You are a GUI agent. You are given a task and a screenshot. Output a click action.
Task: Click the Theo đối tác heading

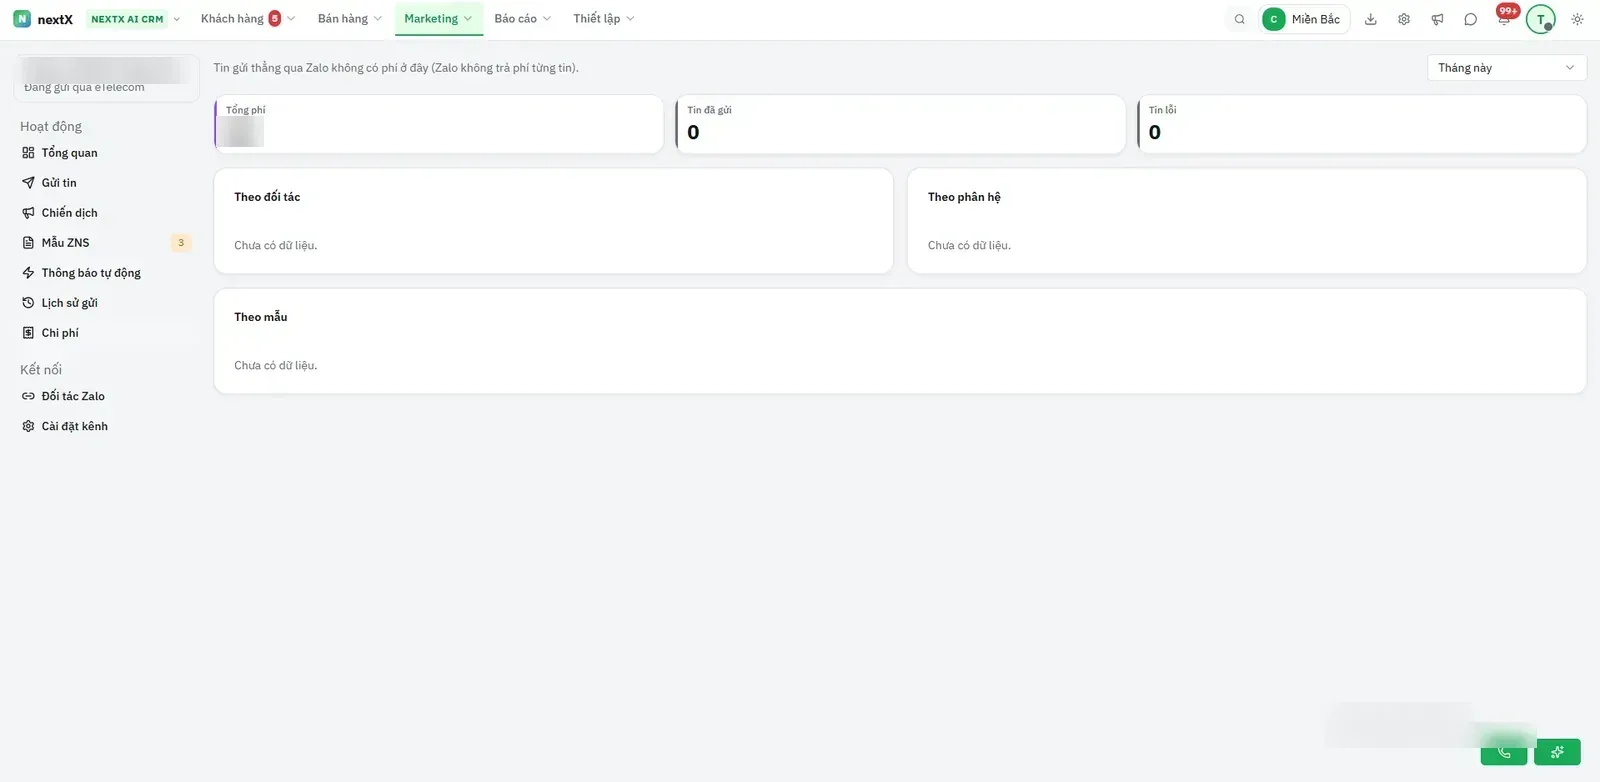(267, 197)
